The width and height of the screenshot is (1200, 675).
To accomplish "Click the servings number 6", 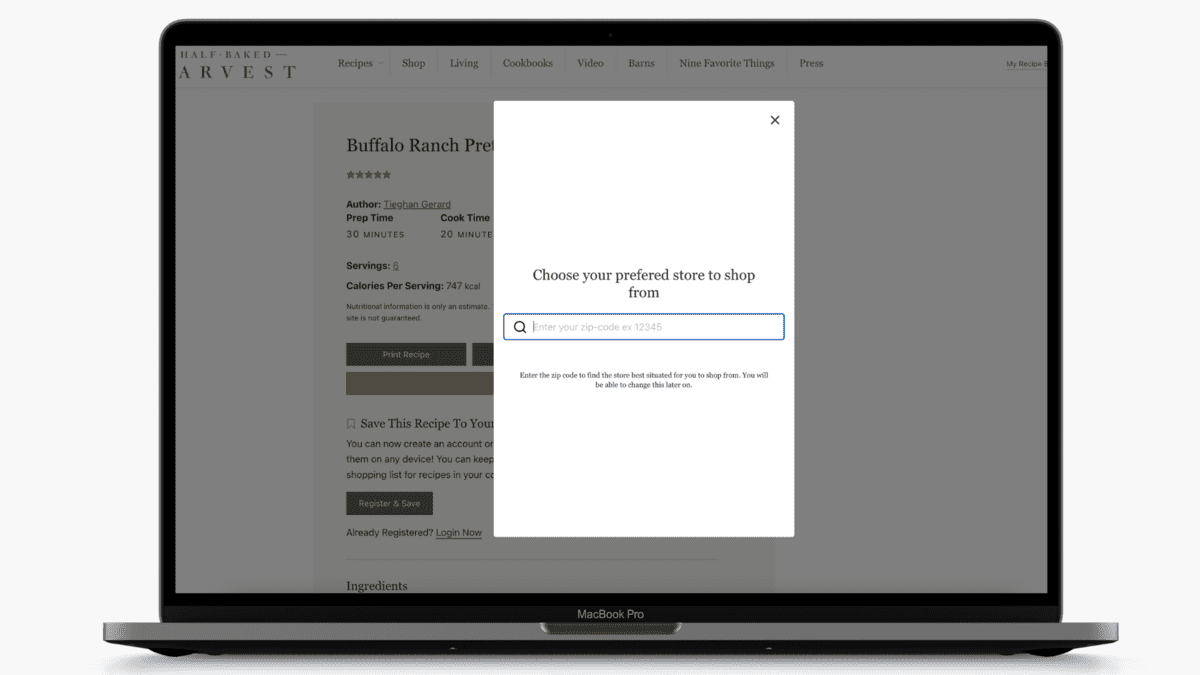I will pos(396,266).
